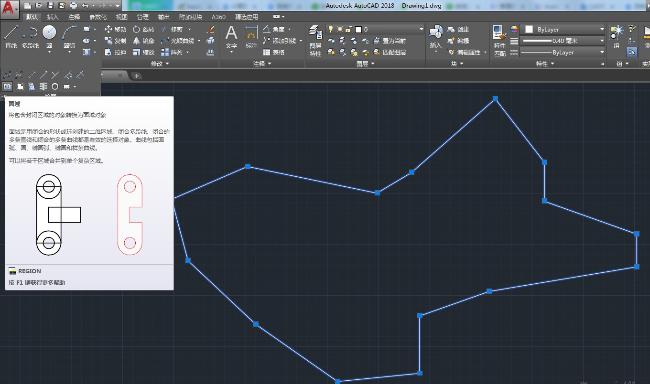Open the 0.40 mm lineweight dropdown

click(x=563, y=41)
